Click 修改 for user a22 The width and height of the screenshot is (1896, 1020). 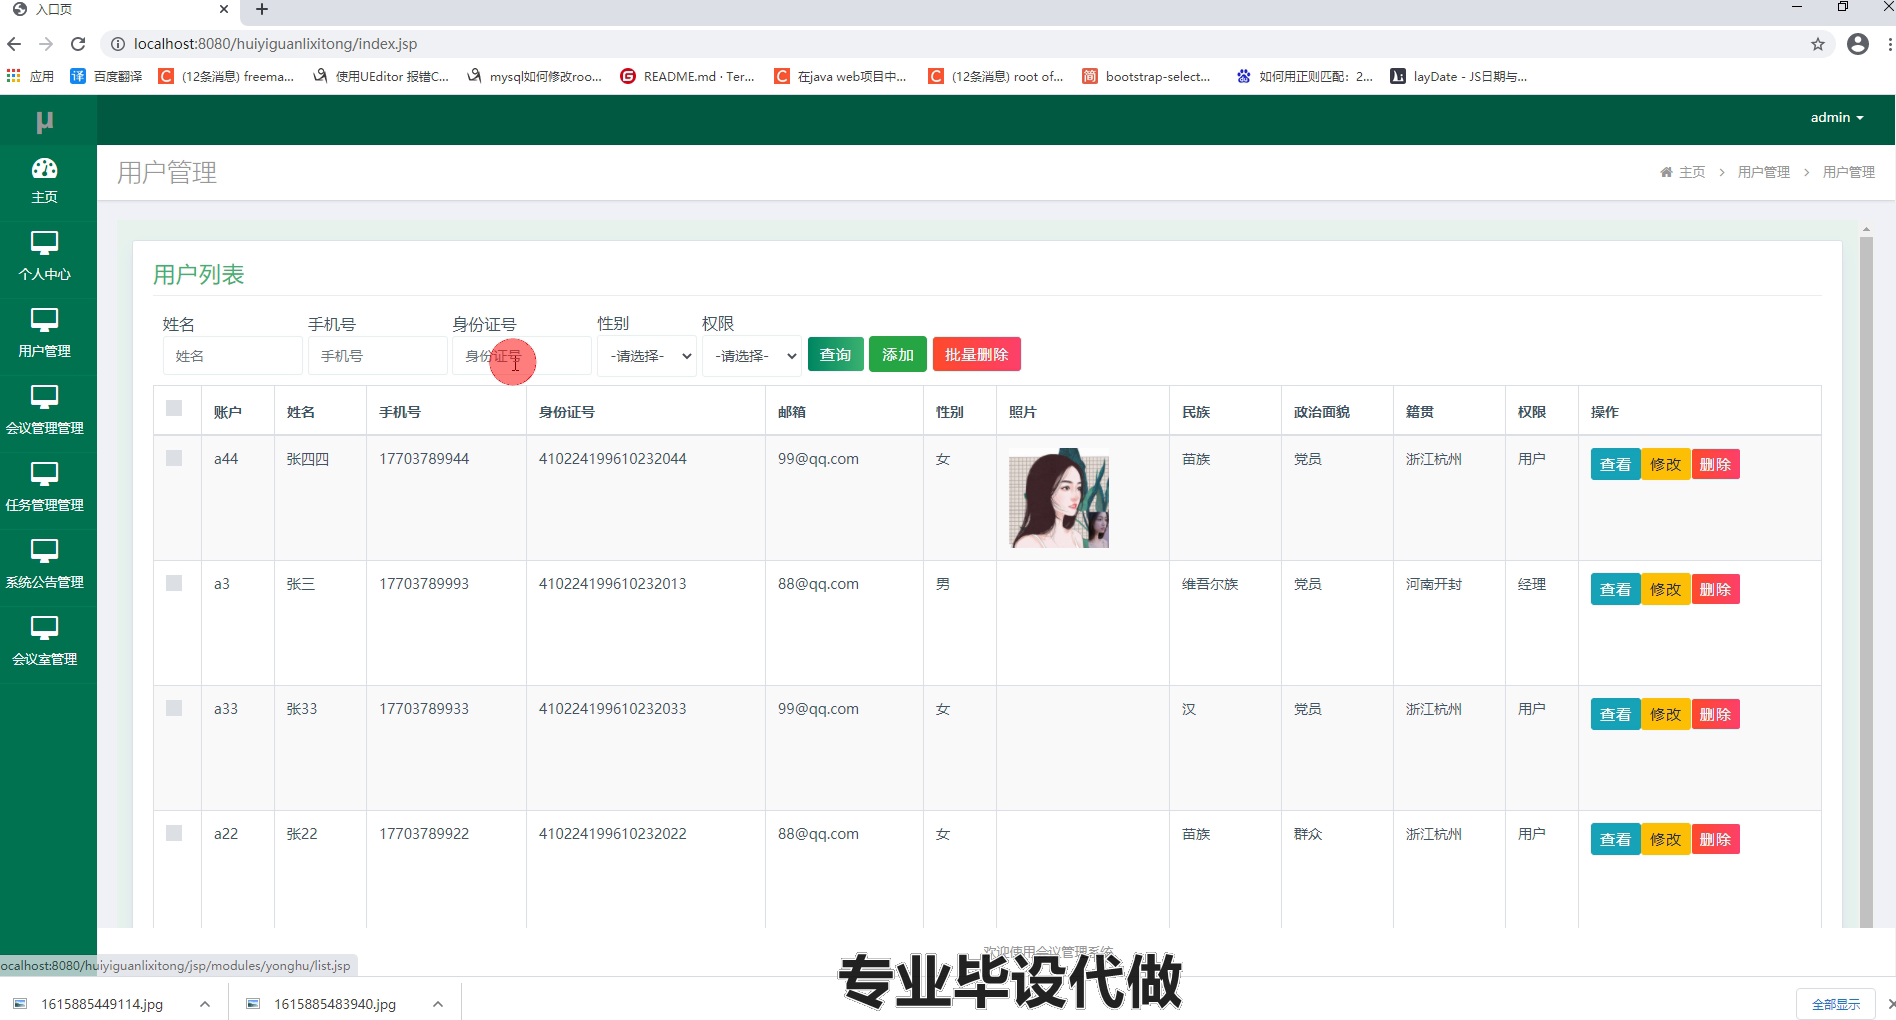pyautogui.click(x=1665, y=839)
